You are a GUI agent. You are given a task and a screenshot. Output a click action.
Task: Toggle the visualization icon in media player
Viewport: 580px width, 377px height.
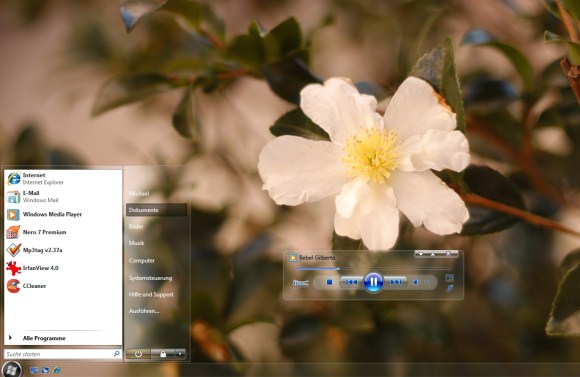(x=449, y=278)
